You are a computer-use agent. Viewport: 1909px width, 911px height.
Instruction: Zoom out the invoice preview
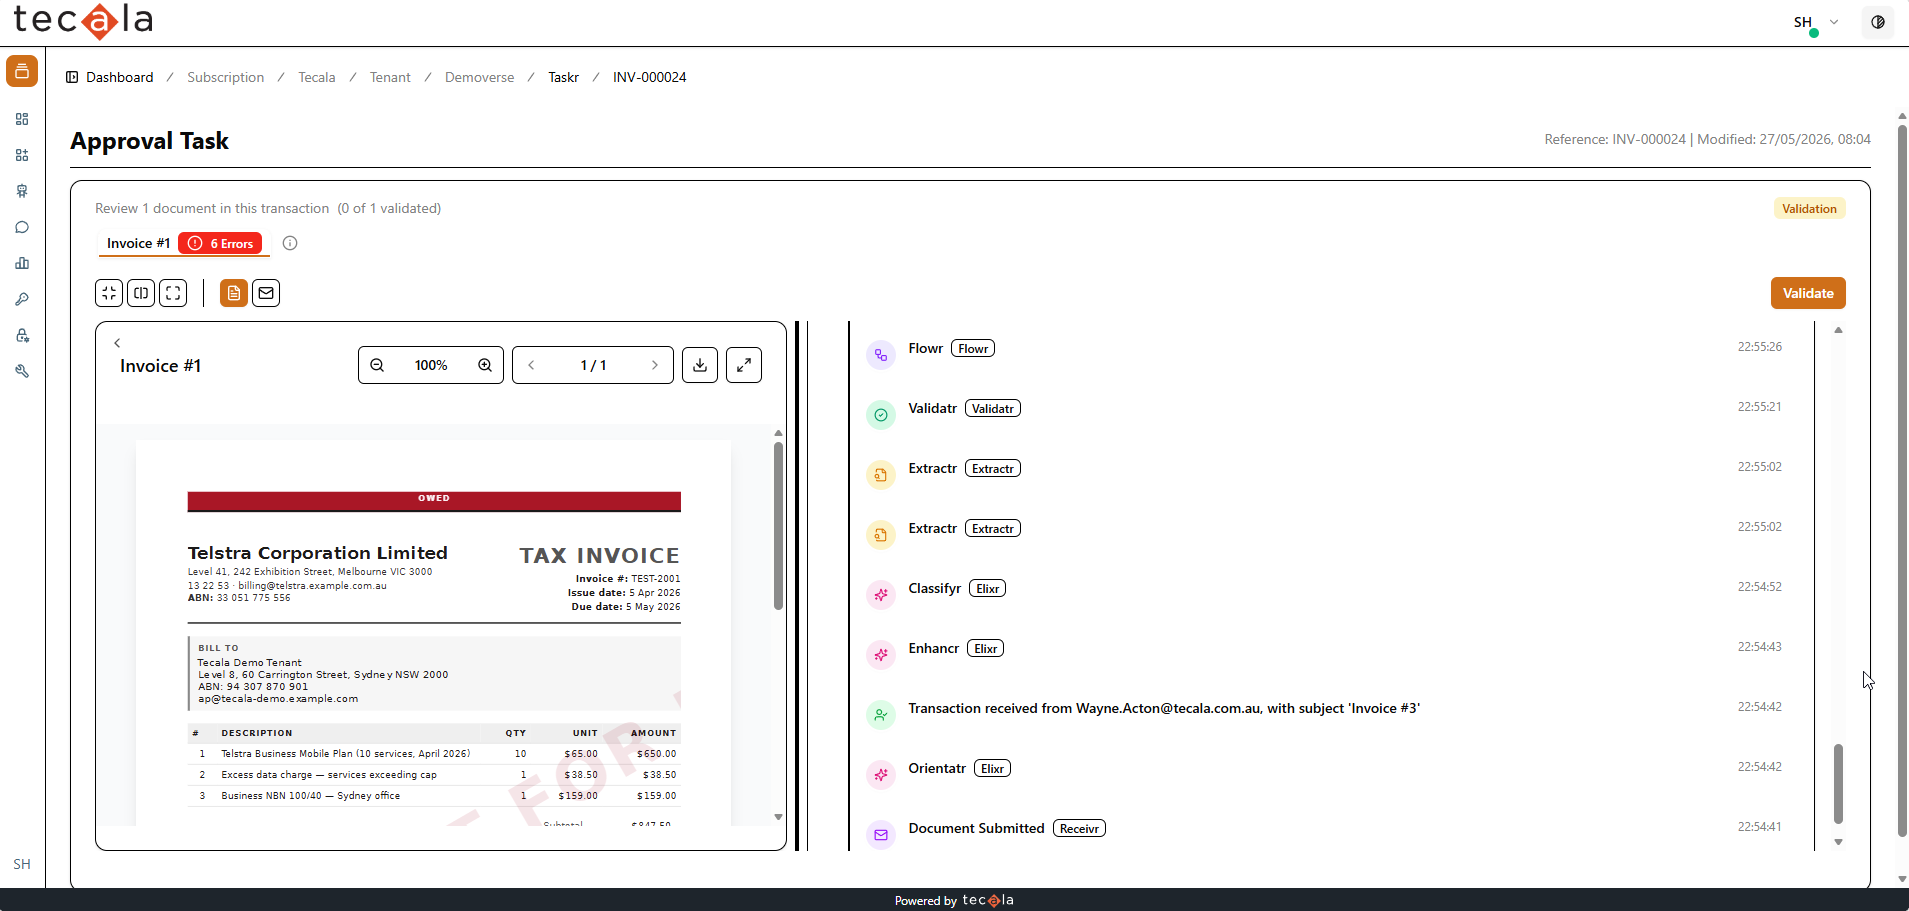pos(377,365)
